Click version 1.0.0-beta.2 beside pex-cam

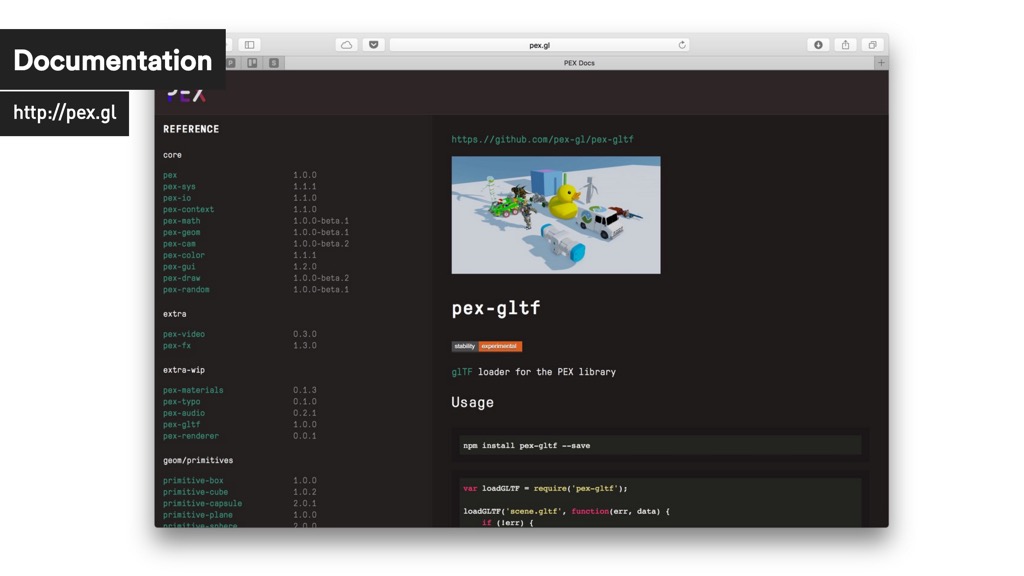pyautogui.click(x=321, y=244)
